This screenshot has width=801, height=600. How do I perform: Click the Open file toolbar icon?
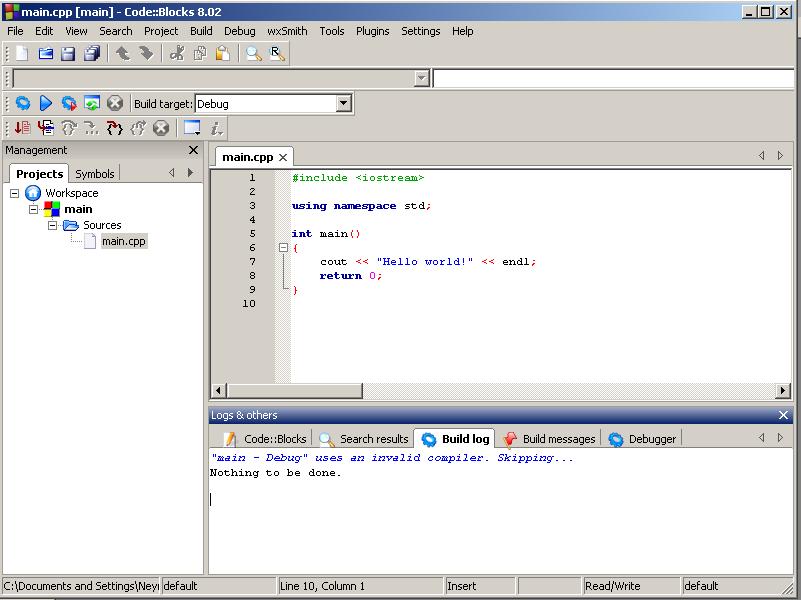[45, 54]
